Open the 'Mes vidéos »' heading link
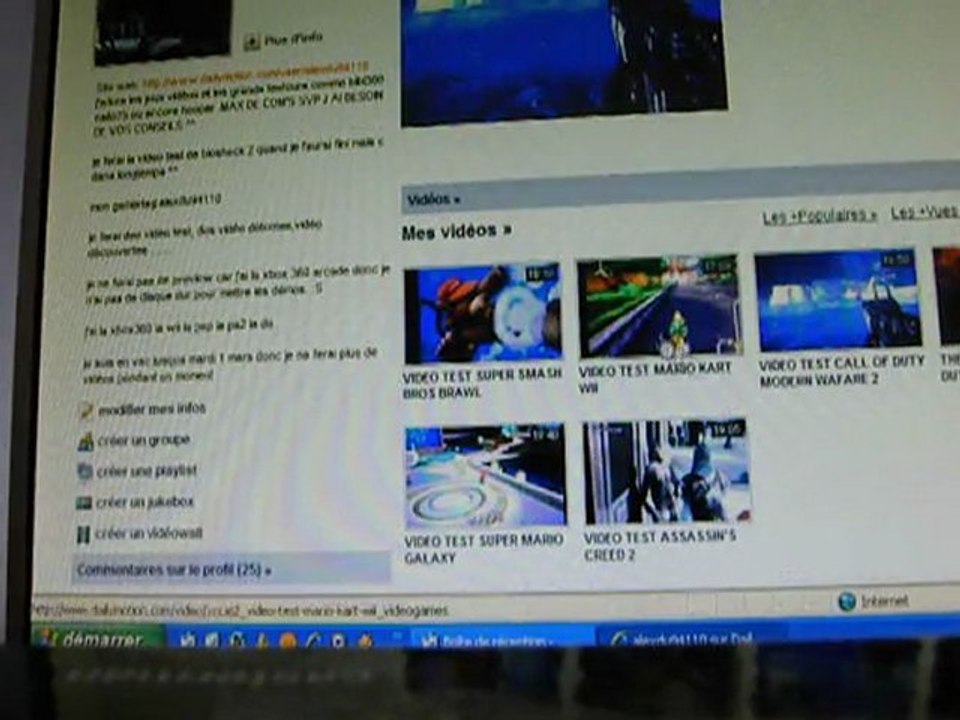Image resolution: width=960 pixels, height=720 pixels. click(x=456, y=231)
